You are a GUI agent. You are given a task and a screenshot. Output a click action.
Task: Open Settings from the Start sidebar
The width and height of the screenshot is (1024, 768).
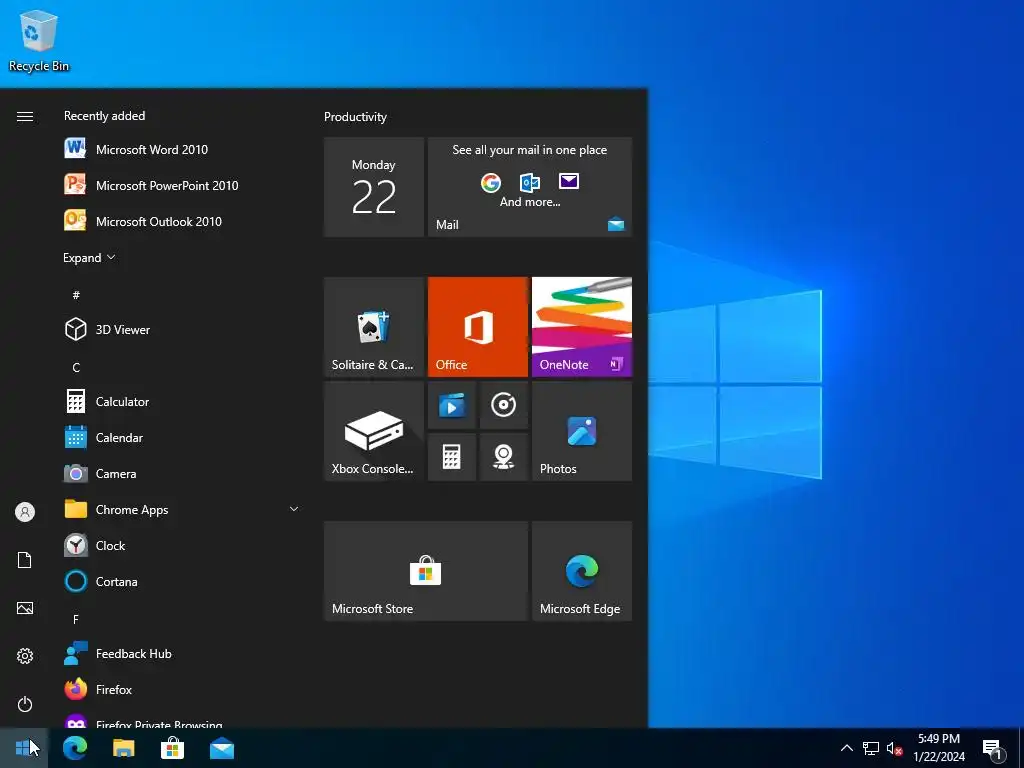[x=25, y=656]
